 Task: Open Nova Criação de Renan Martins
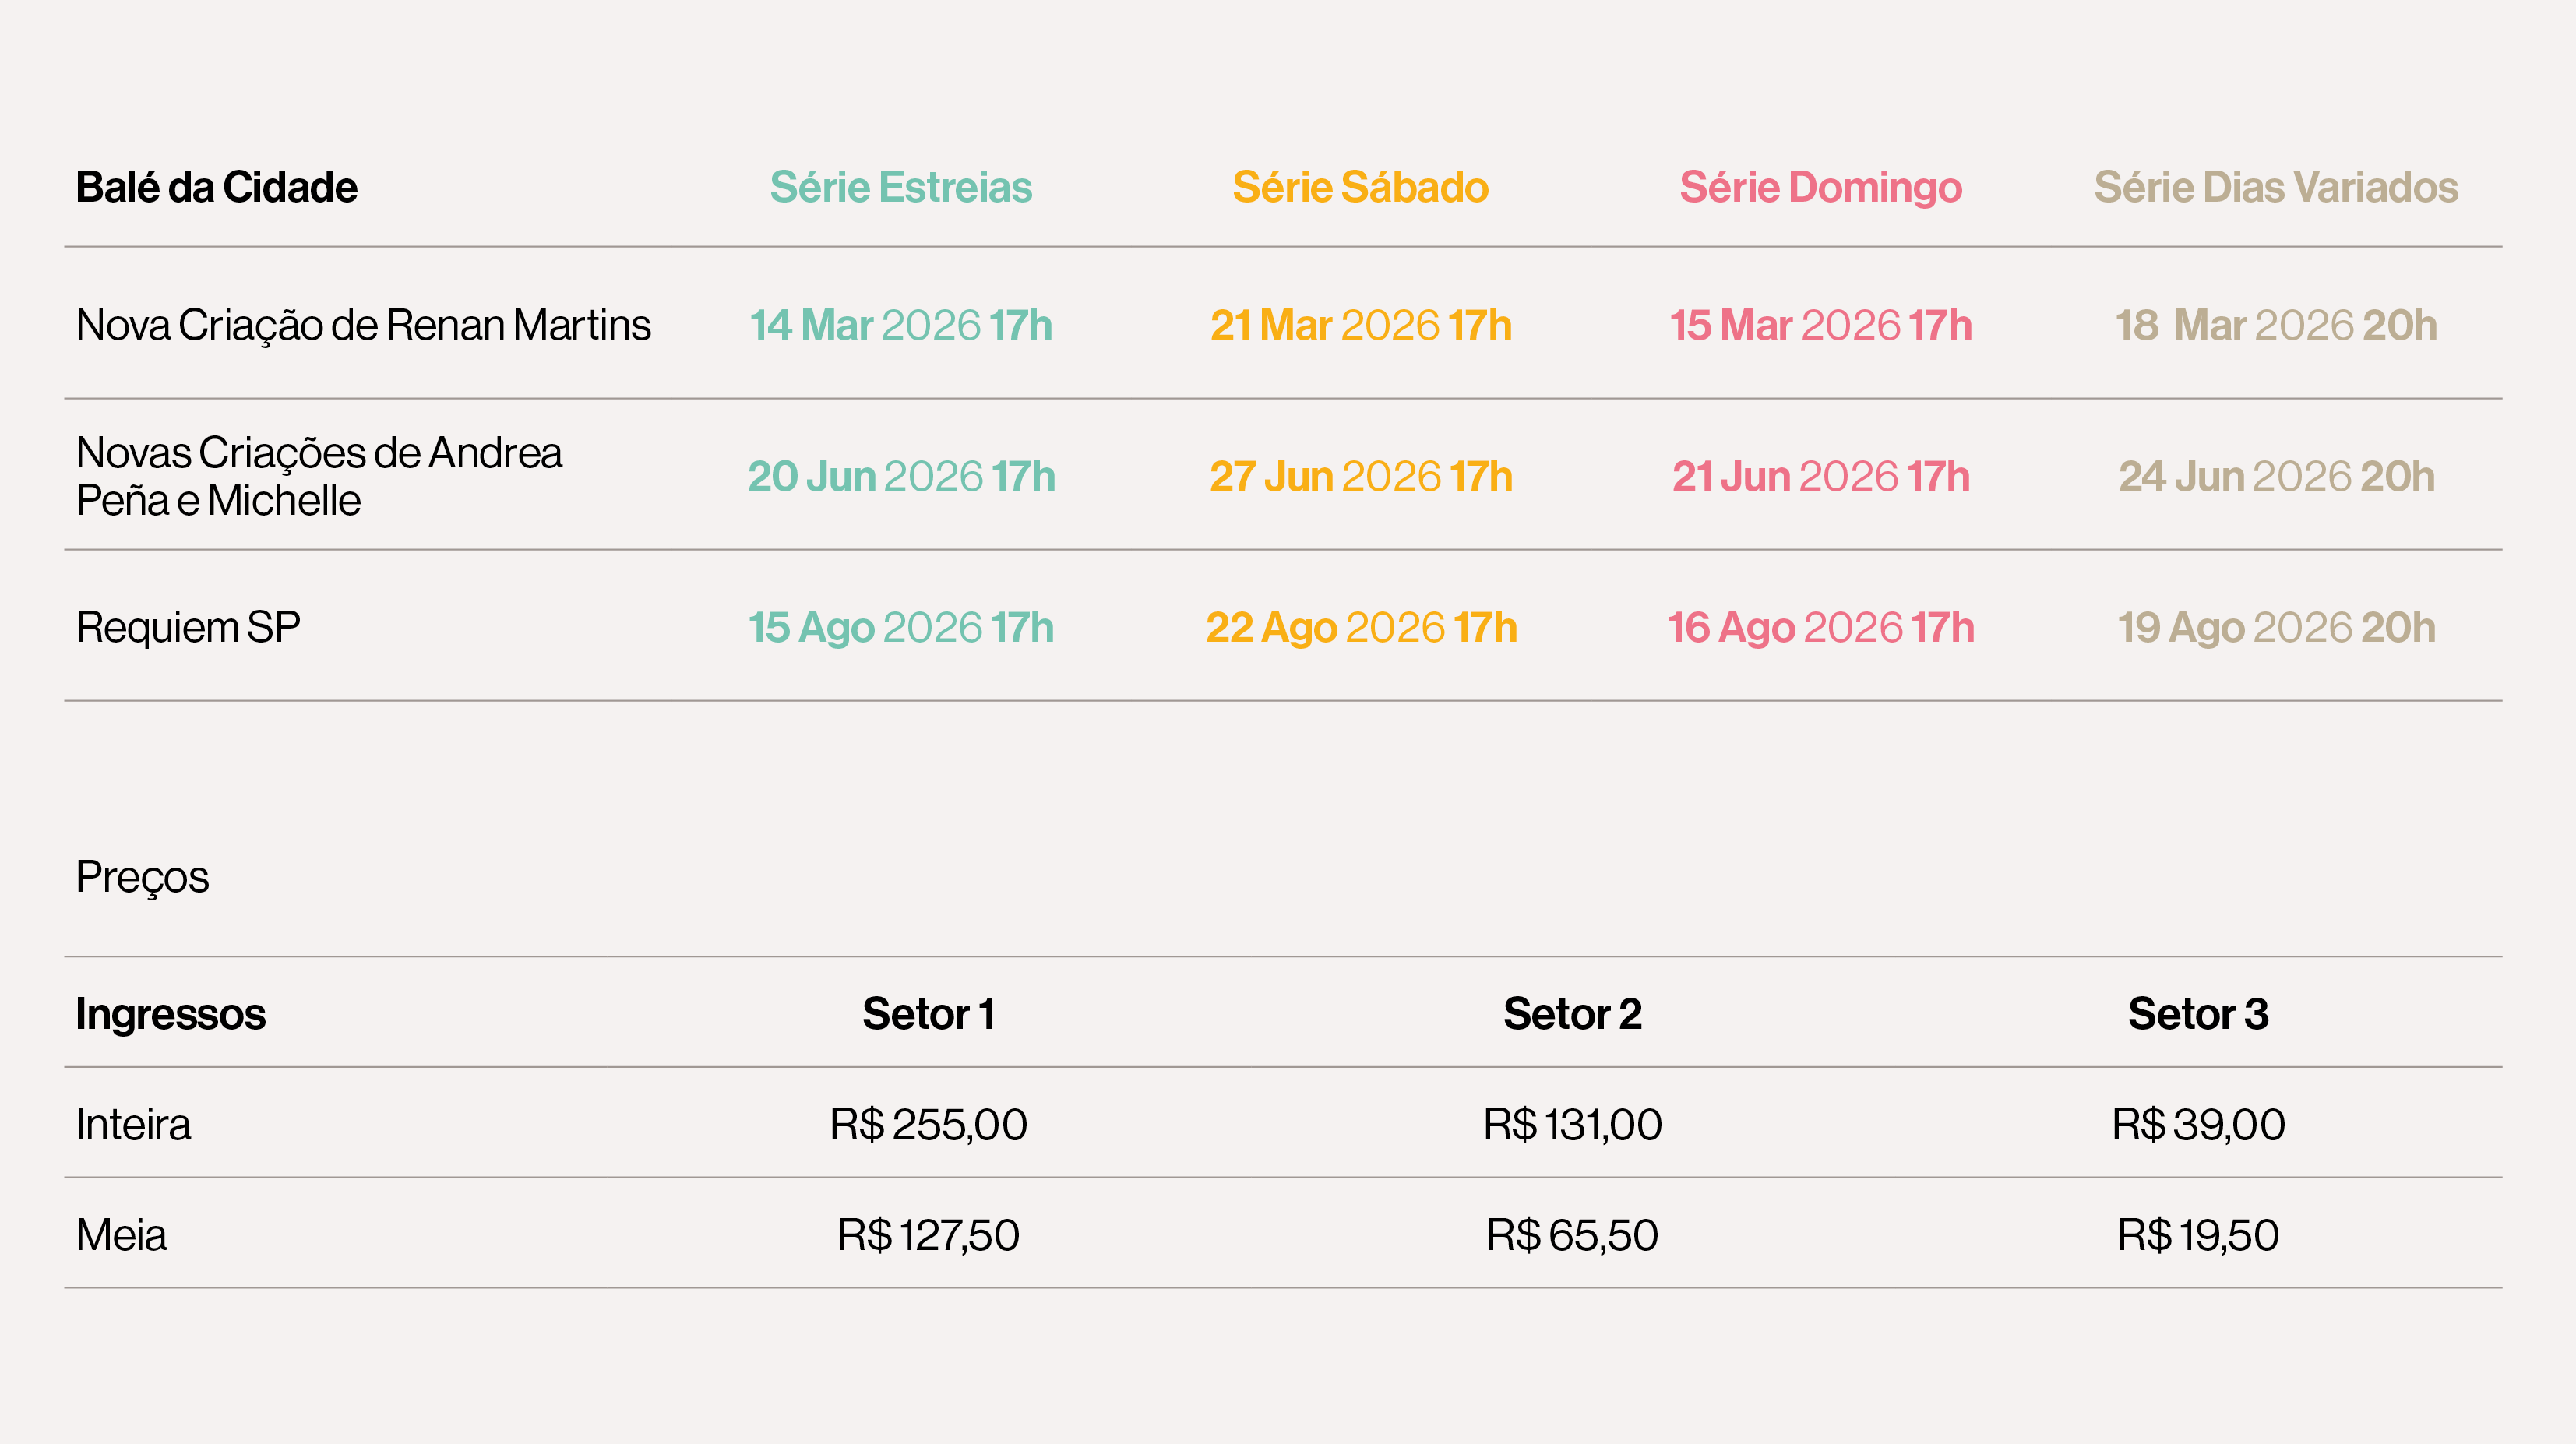(x=363, y=325)
